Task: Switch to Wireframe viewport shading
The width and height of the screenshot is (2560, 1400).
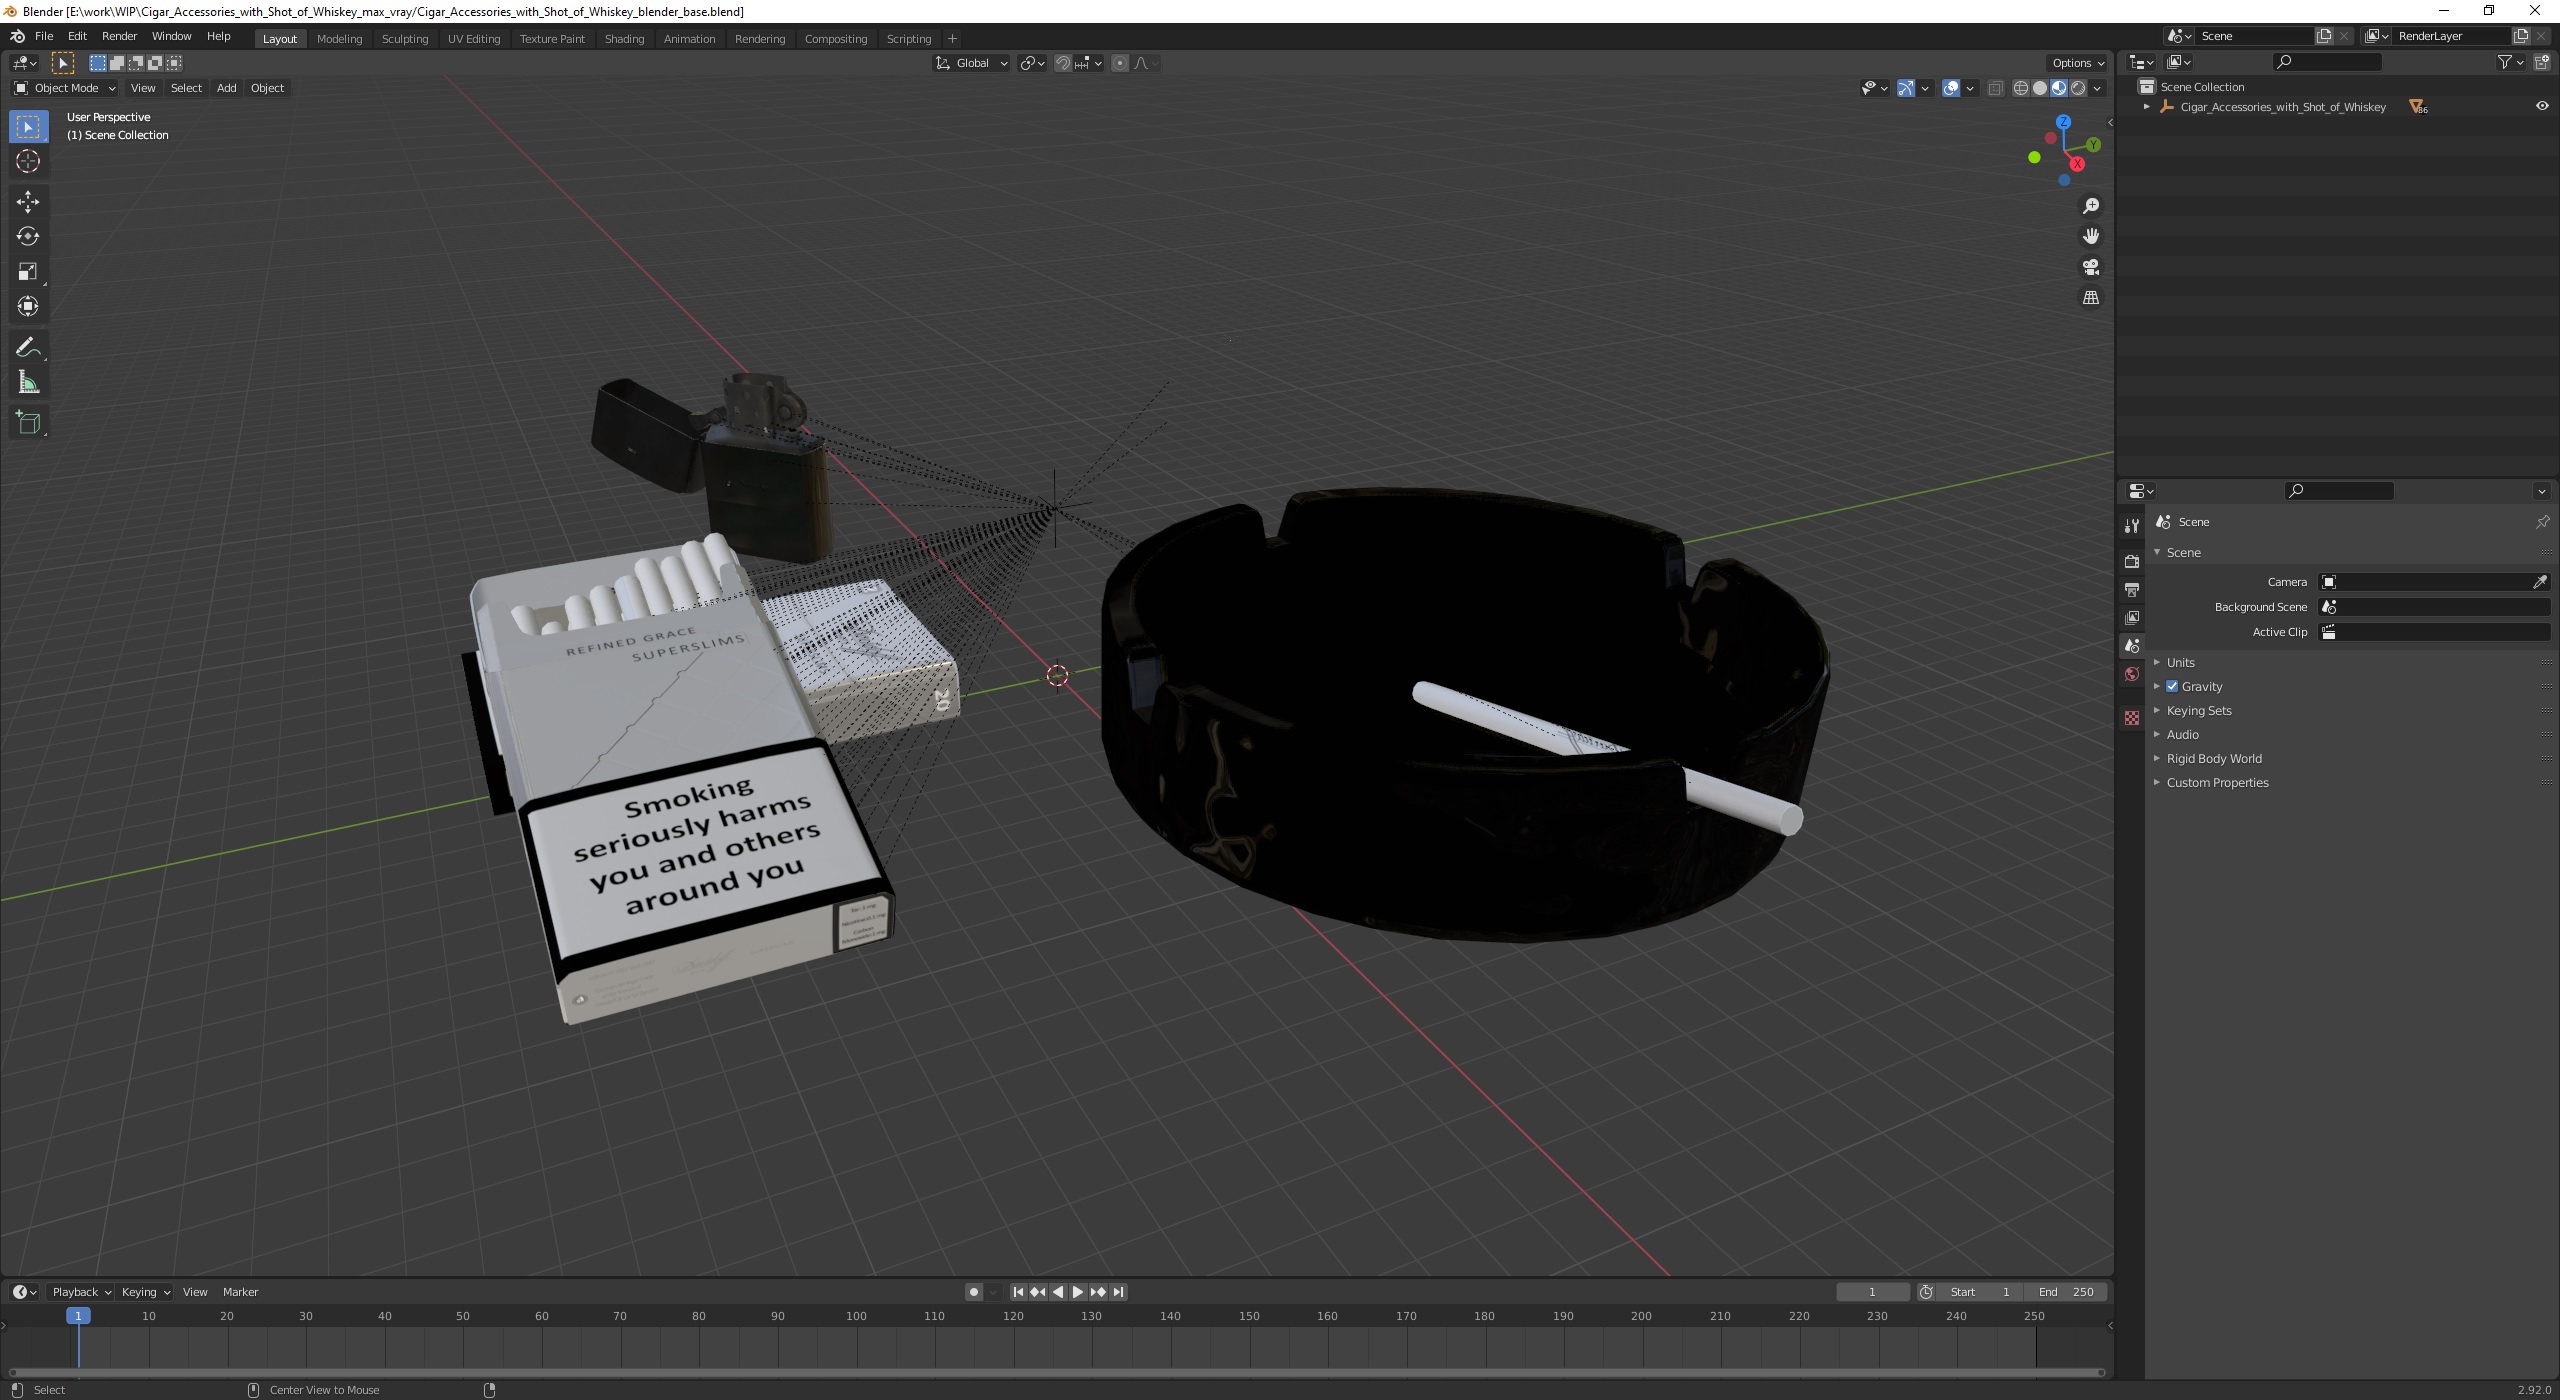Action: click(x=2021, y=88)
